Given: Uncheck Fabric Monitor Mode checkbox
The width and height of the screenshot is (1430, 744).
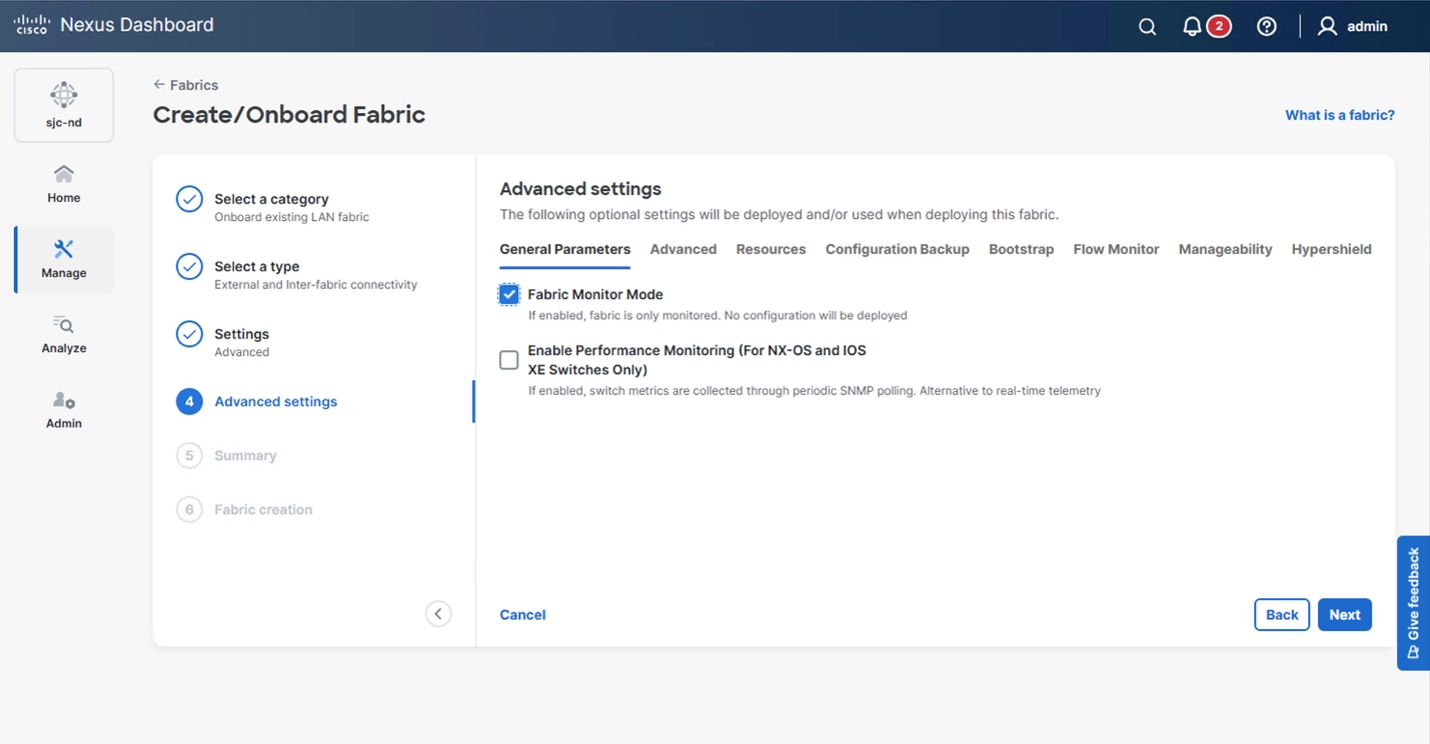Looking at the screenshot, I should point(509,294).
